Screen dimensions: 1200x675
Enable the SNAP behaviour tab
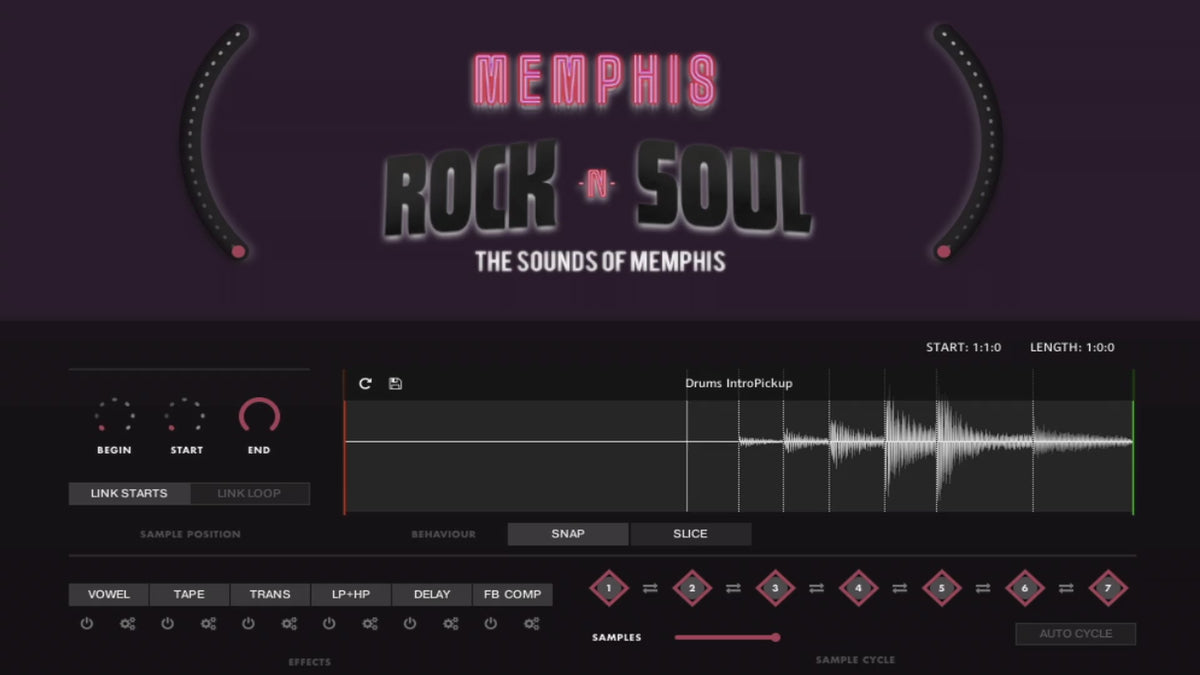click(x=568, y=534)
